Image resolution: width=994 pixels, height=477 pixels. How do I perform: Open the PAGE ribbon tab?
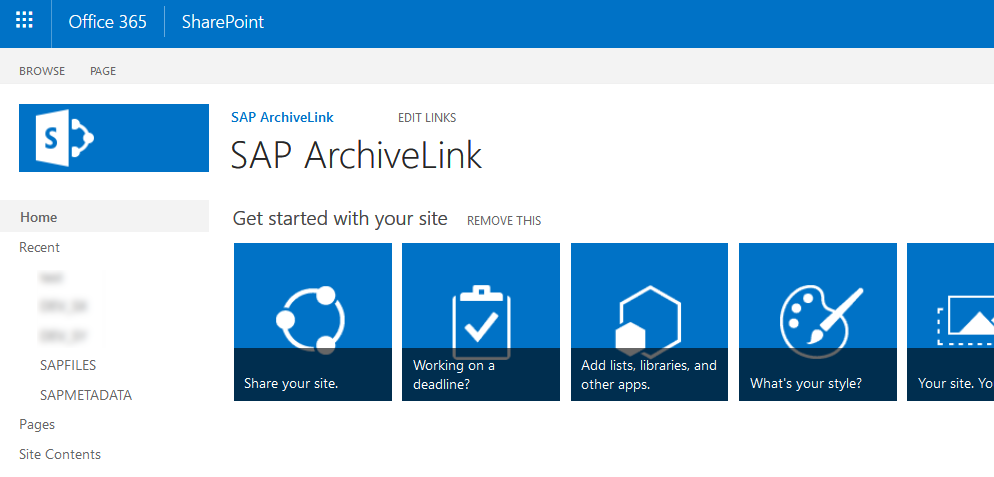click(x=103, y=71)
